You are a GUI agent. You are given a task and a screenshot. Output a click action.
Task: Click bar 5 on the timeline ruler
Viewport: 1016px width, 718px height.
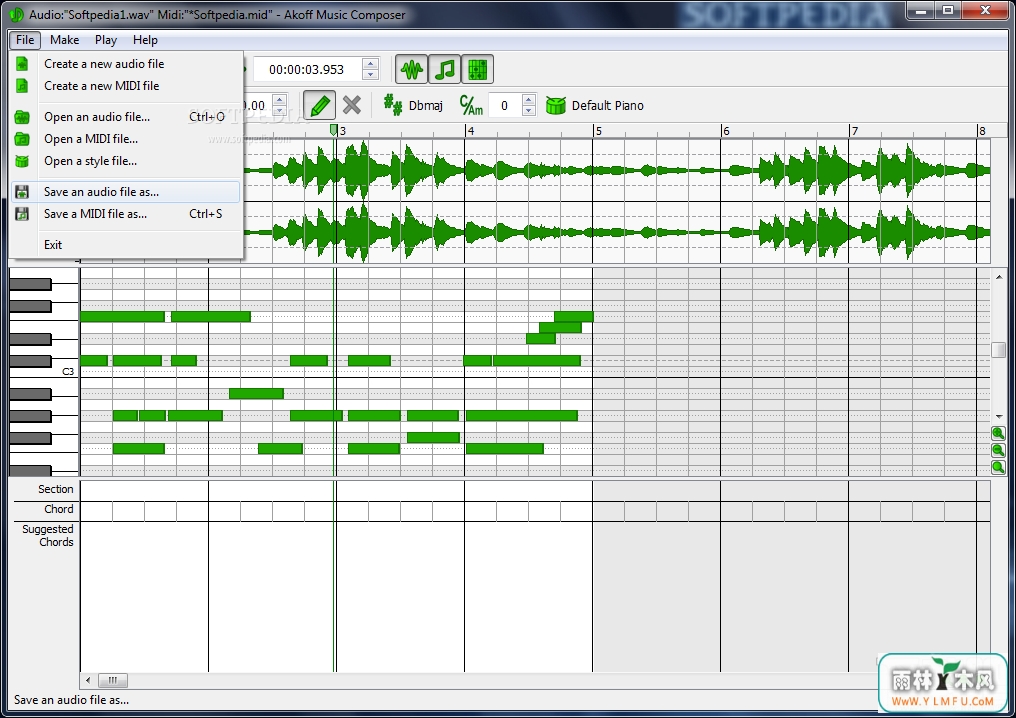tap(599, 131)
